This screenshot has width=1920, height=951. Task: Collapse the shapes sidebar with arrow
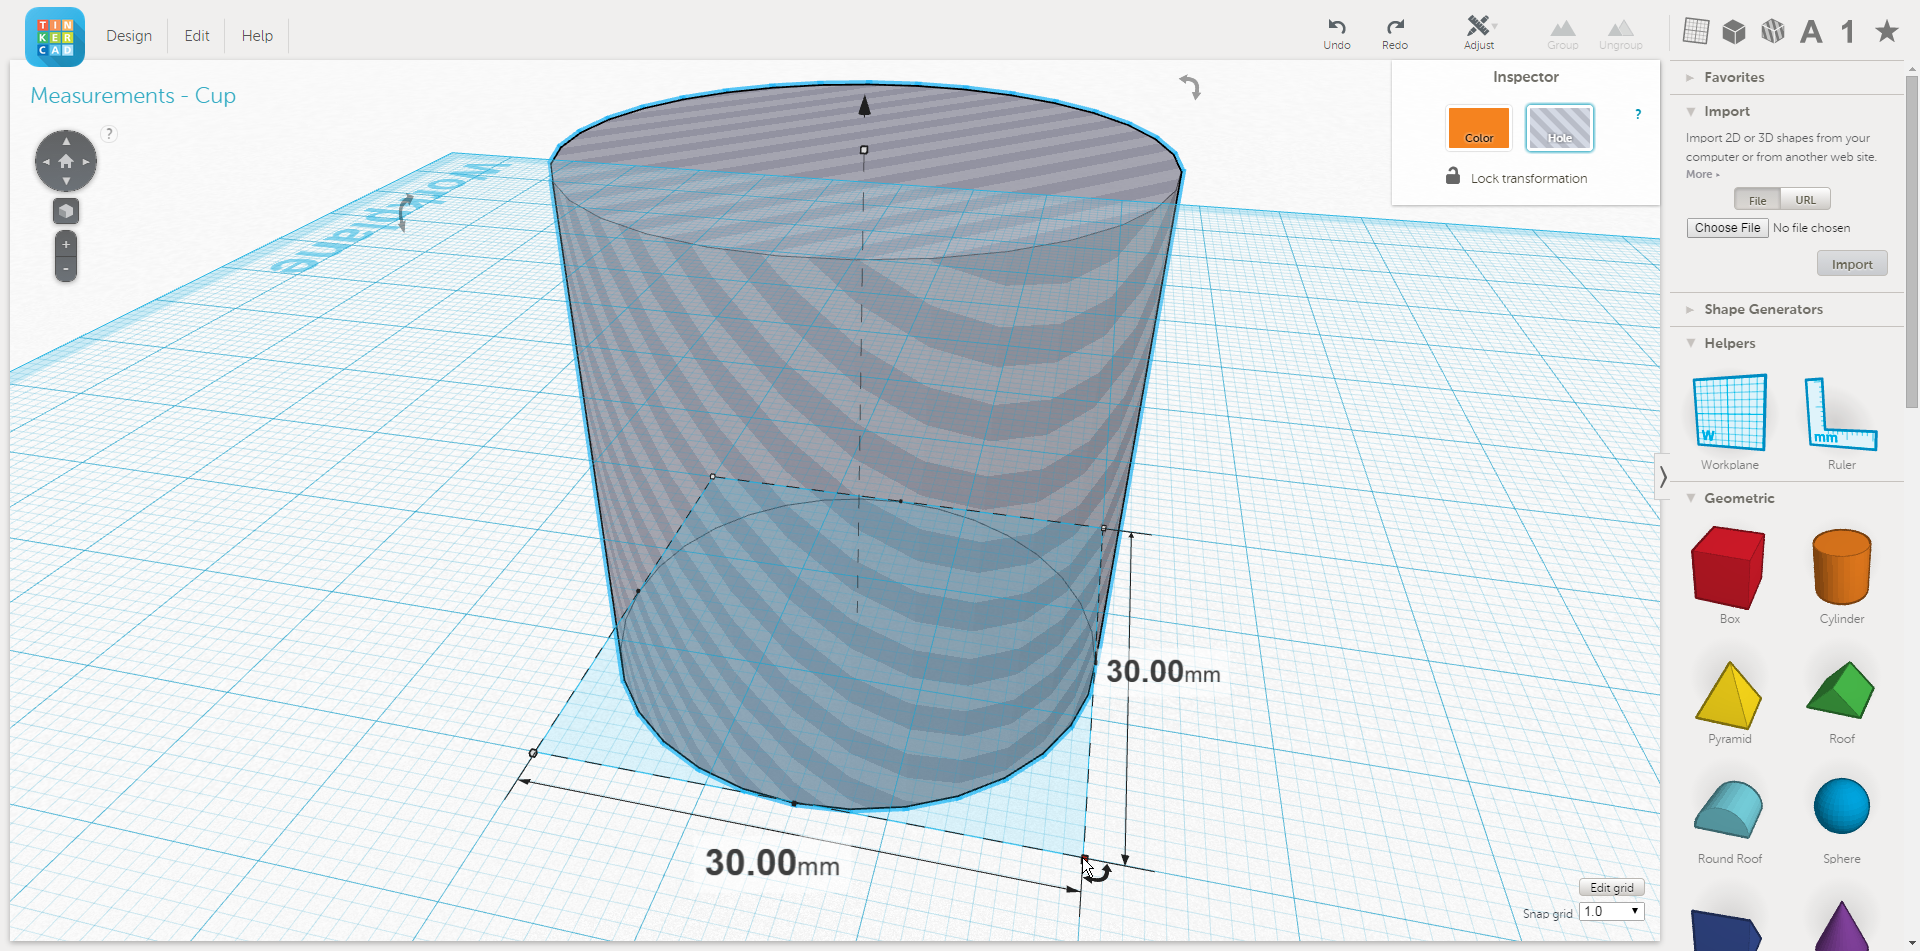click(x=1663, y=477)
